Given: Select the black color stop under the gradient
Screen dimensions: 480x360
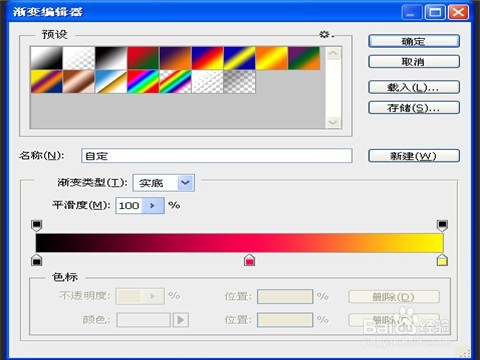Looking at the screenshot, I should pyautogui.click(x=37, y=260).
